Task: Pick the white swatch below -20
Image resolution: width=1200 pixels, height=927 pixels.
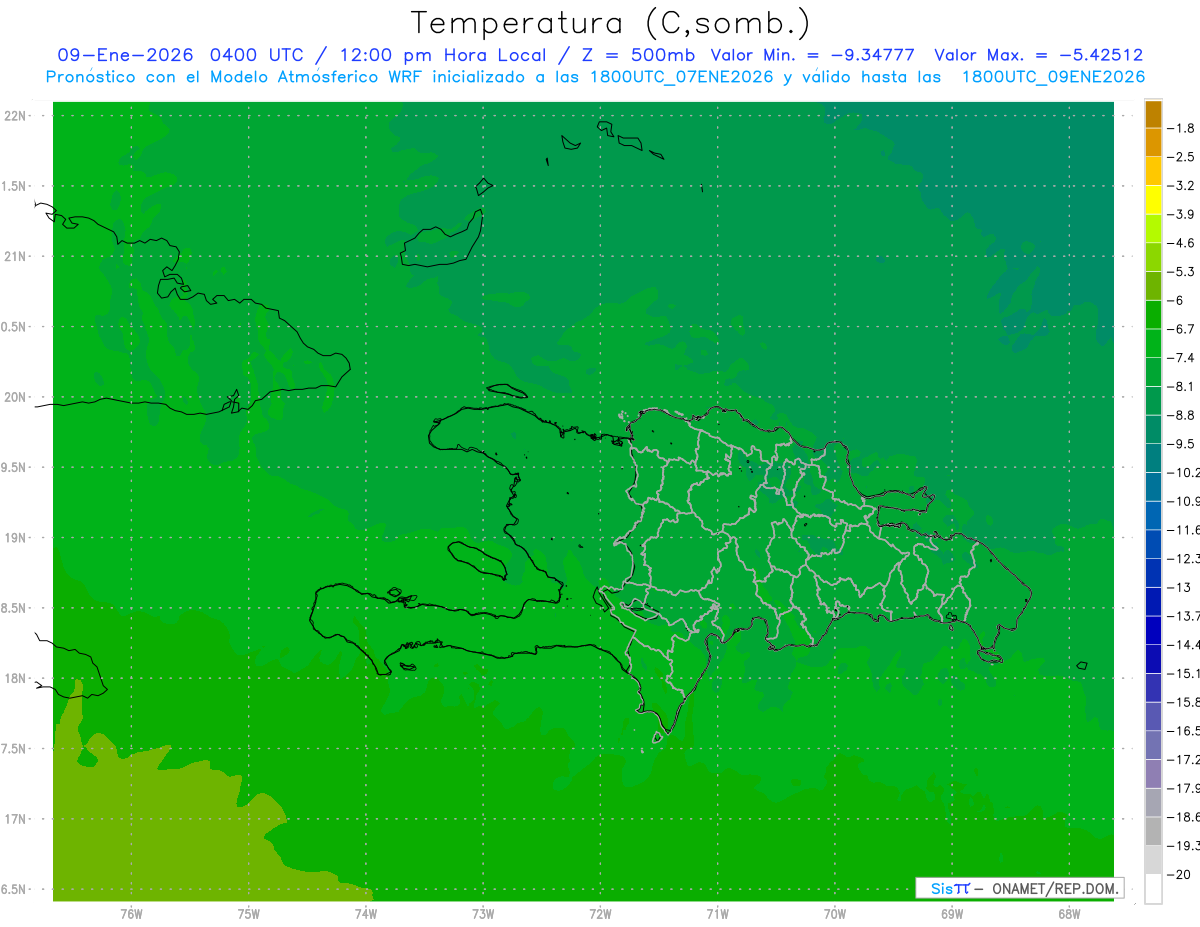Action: click(x=1153, y=889)
